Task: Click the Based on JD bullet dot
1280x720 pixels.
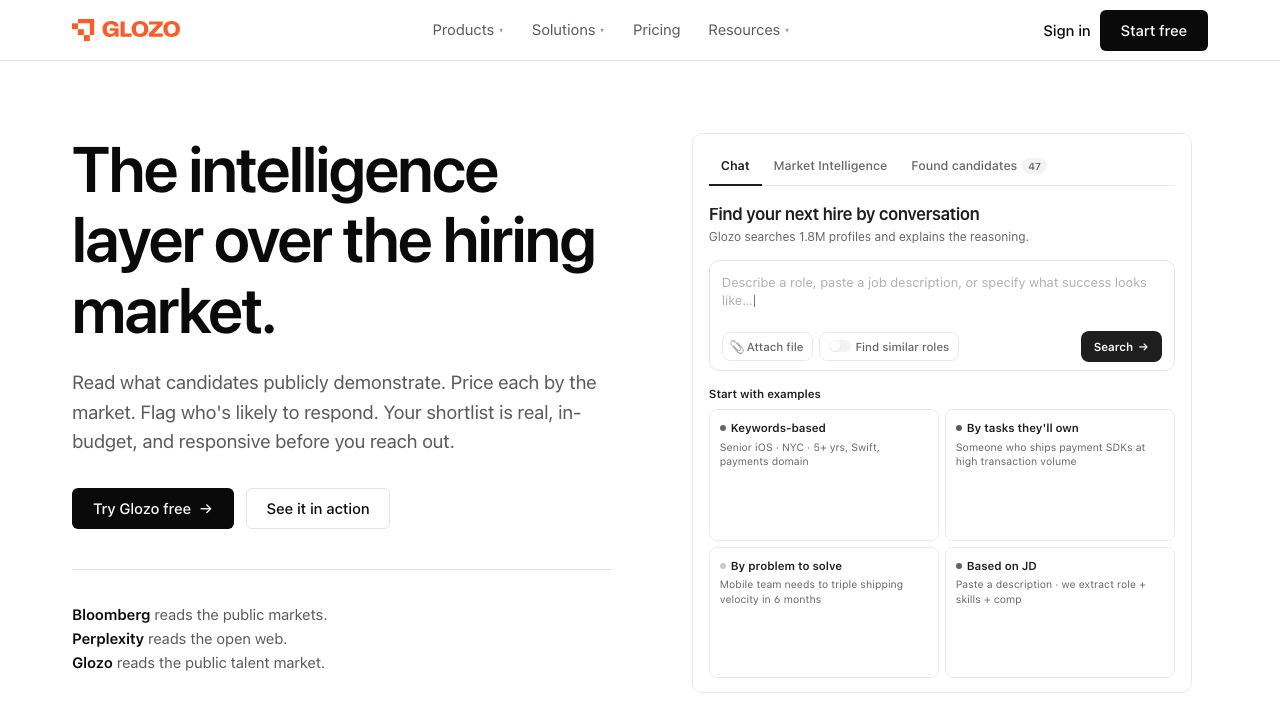Action: [959, 566]
